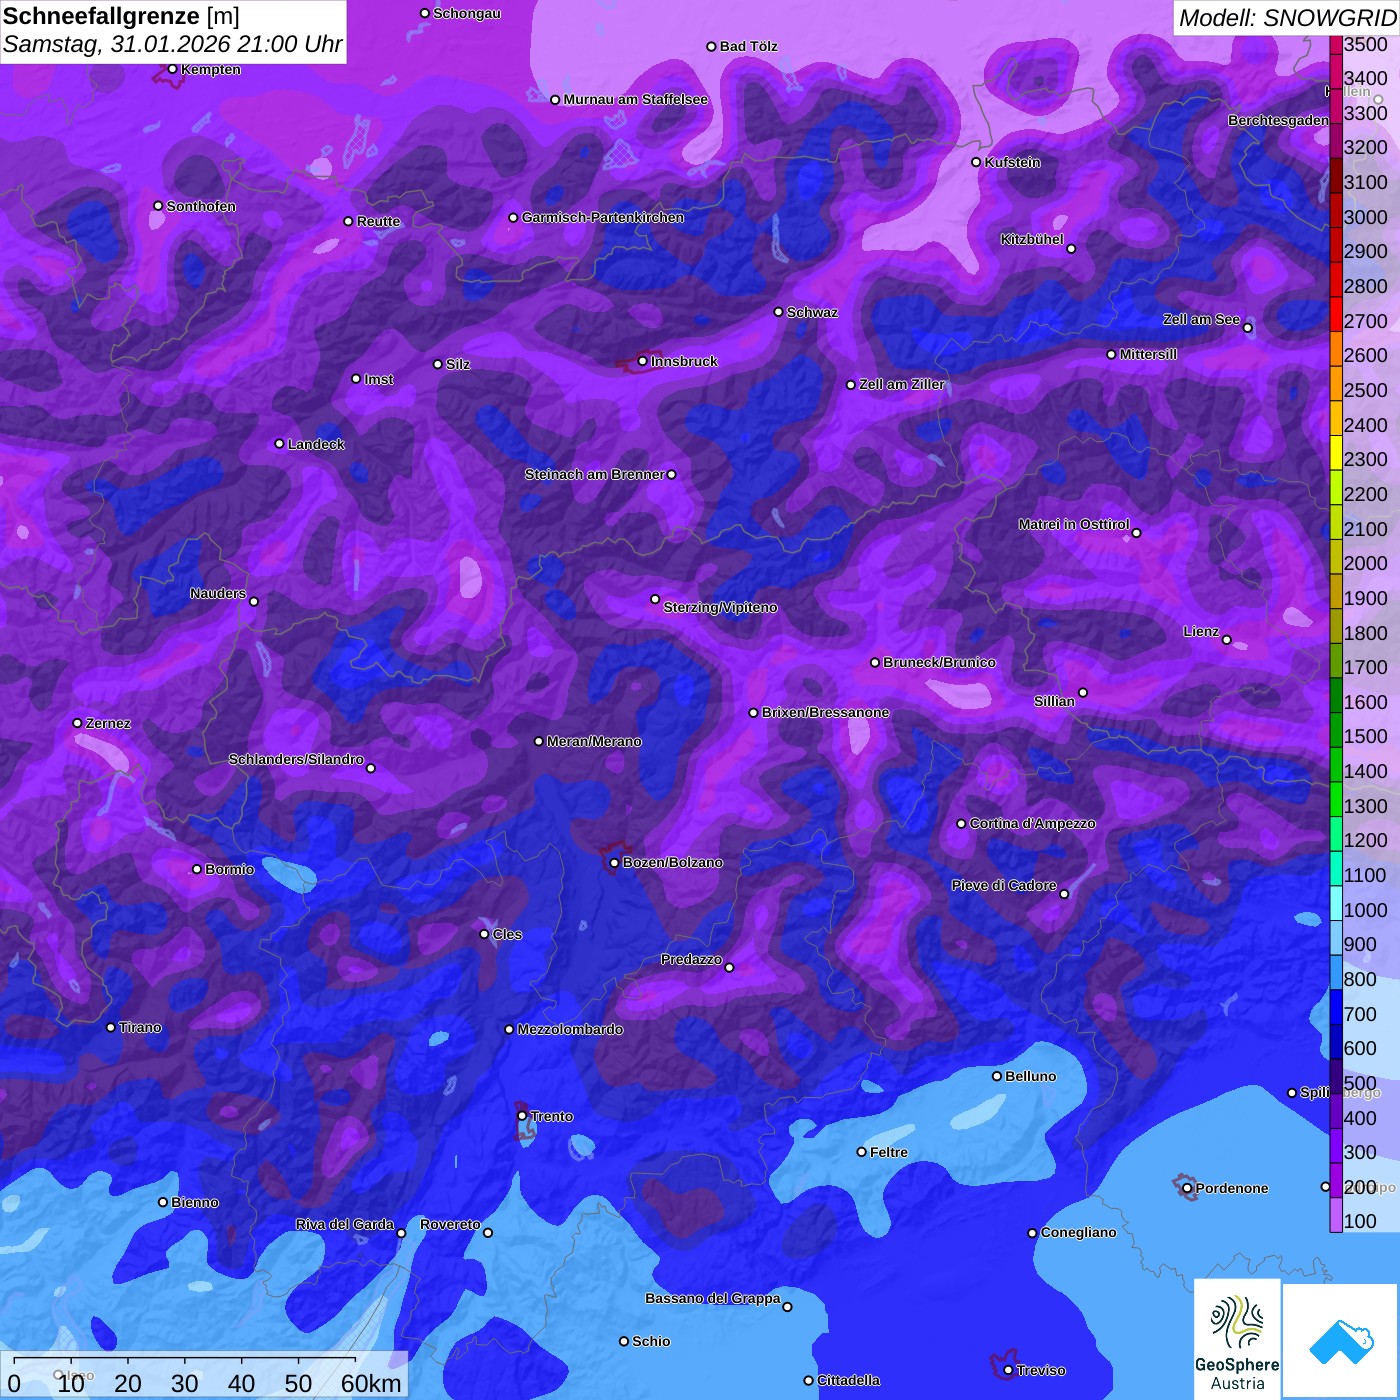The image size is (1400, 1400).
Task: Click the Bruneck/Brunico label
Action: click(939, 662)
